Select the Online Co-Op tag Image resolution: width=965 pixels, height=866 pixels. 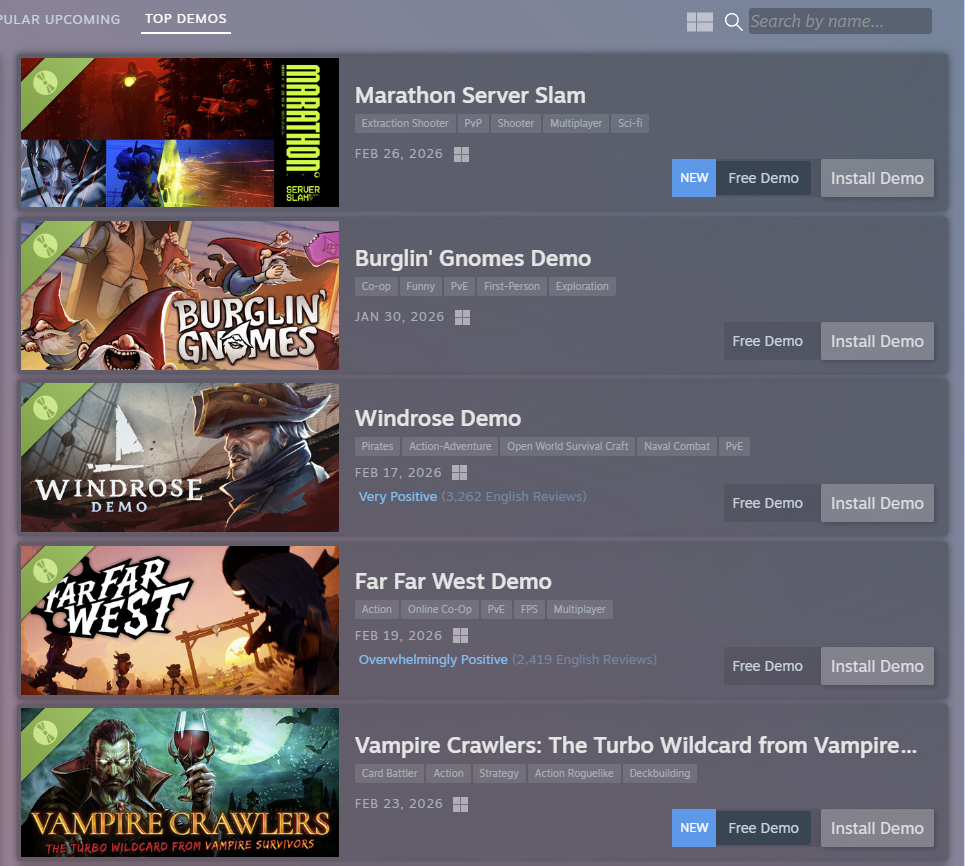439,610
